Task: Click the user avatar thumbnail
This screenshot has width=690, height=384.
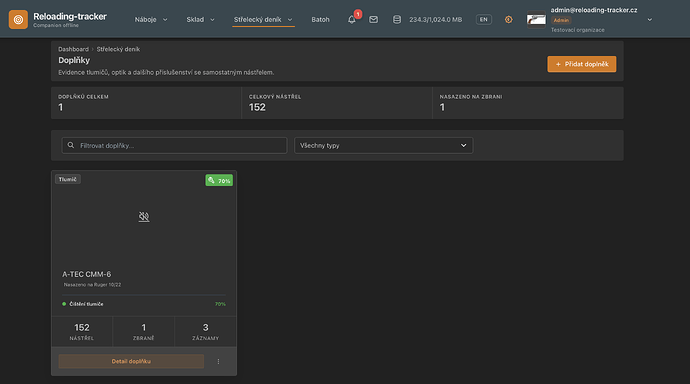Action: click(x=536, y=19)
